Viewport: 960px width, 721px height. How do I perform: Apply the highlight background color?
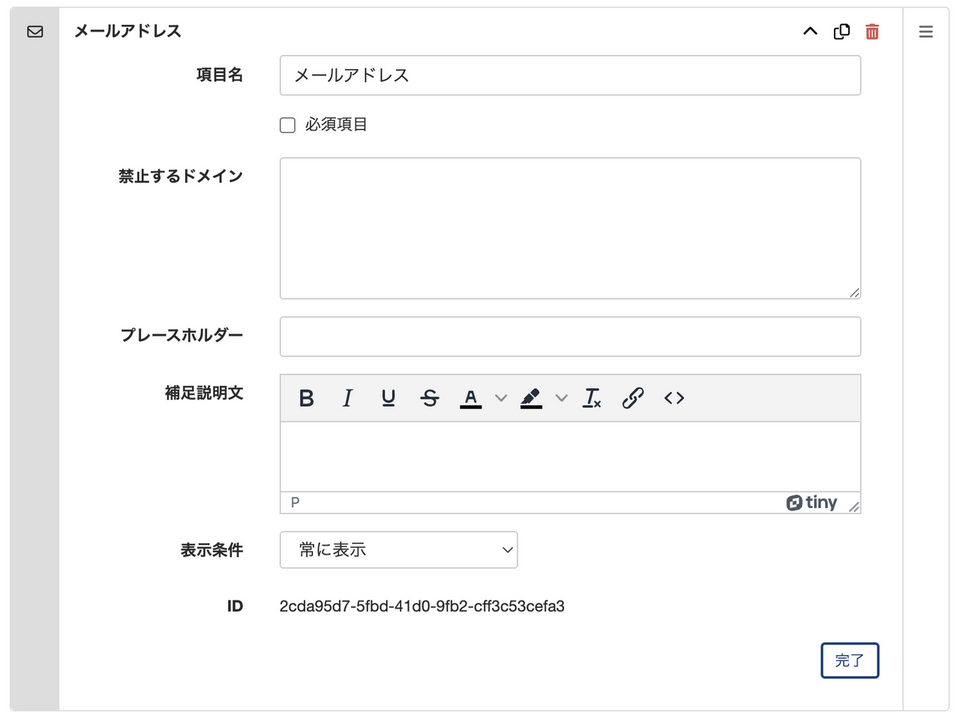[531, 398]
